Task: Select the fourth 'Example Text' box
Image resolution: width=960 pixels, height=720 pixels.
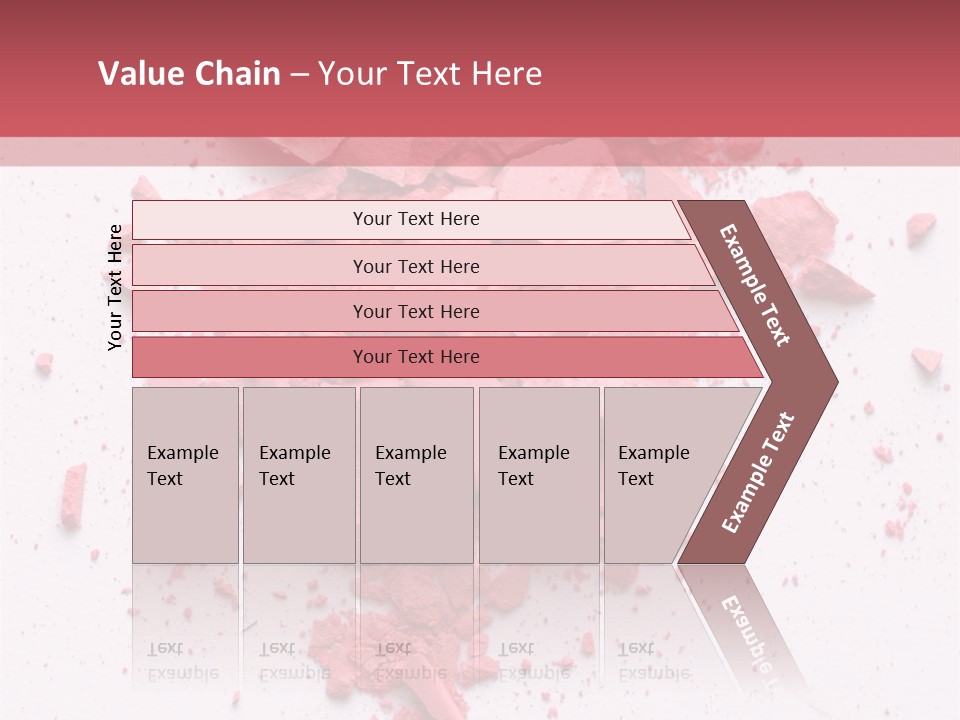Action: click(x=538, y=475)
